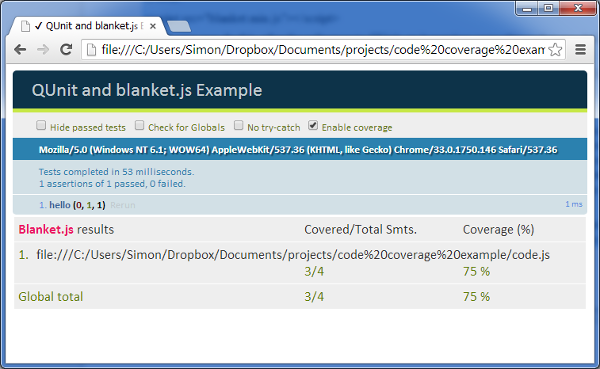Click the 'Coverage (%)' column header
Image resolution: width=600 pixels, height=369 pixels.
(x=499, y=229)
